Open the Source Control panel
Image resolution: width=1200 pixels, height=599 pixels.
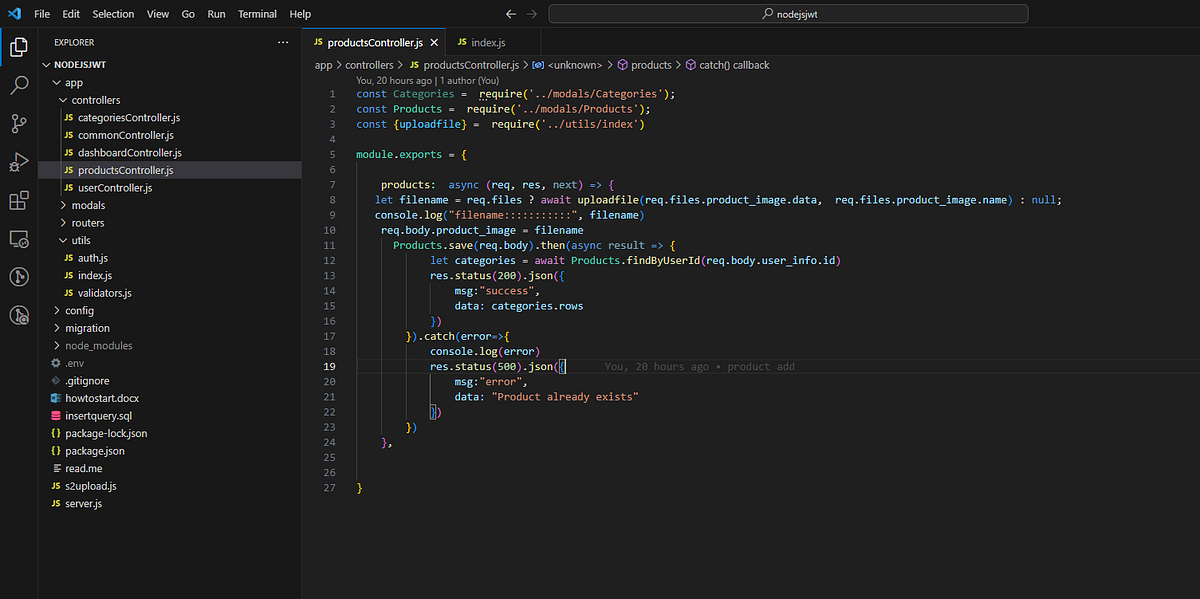pyautogui.click(x=20, y=122)
